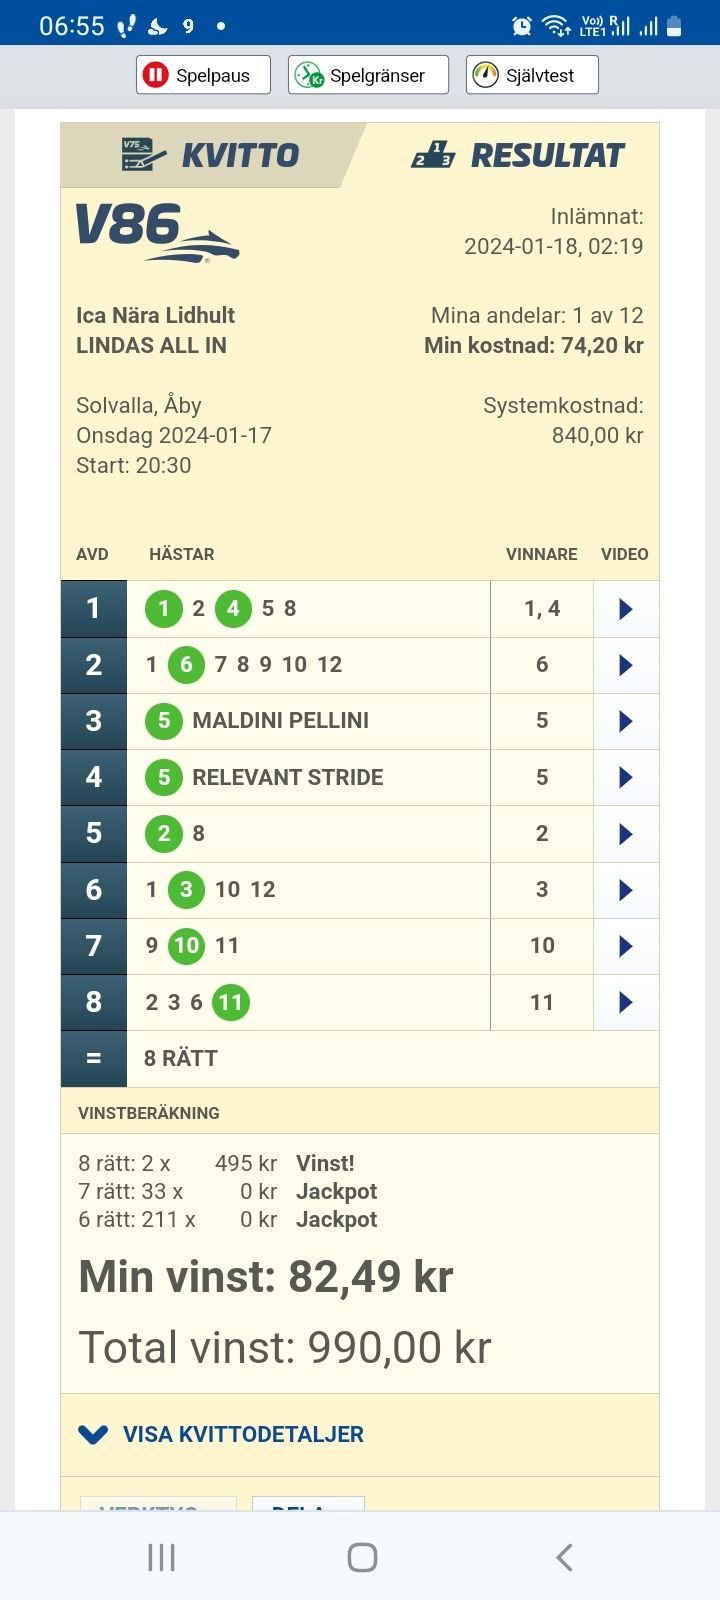Tap green horse 11 in race 8
720x1600 pixels.
click(231, 1002)
